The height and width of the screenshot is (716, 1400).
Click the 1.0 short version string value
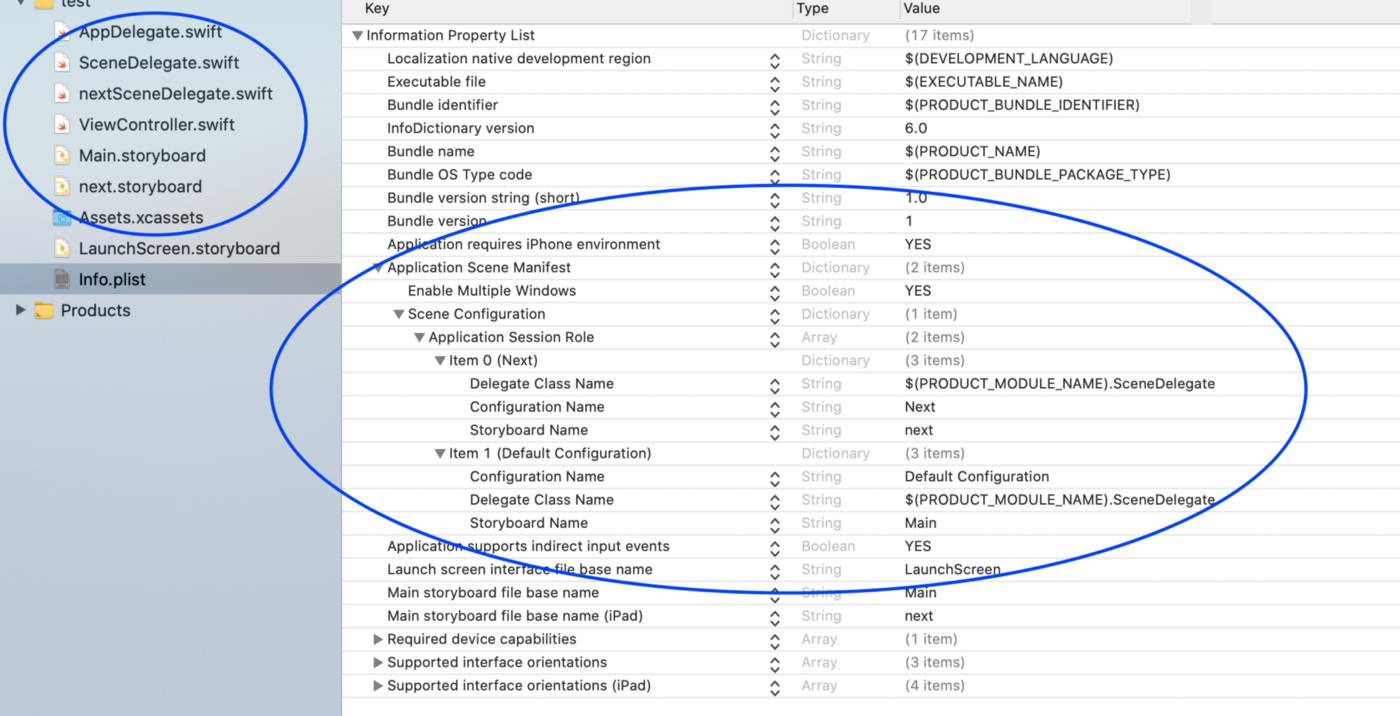tap(916, 198)
